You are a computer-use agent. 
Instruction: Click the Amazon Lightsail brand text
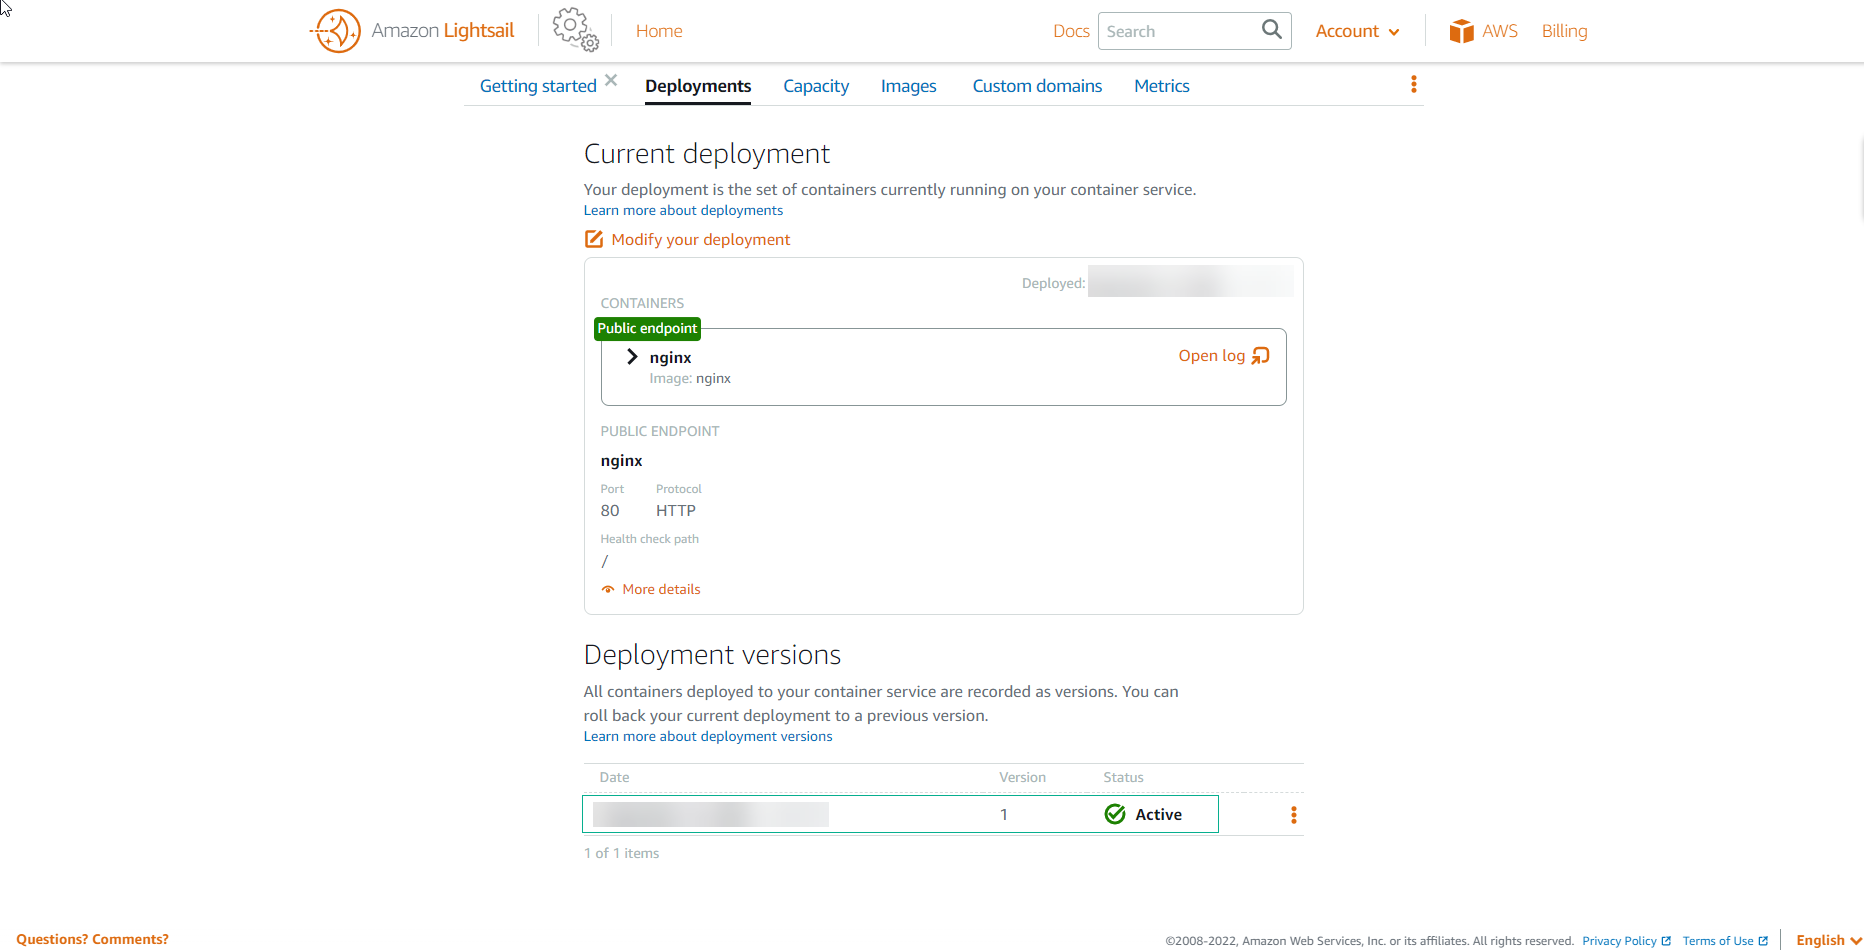point(442,31)
